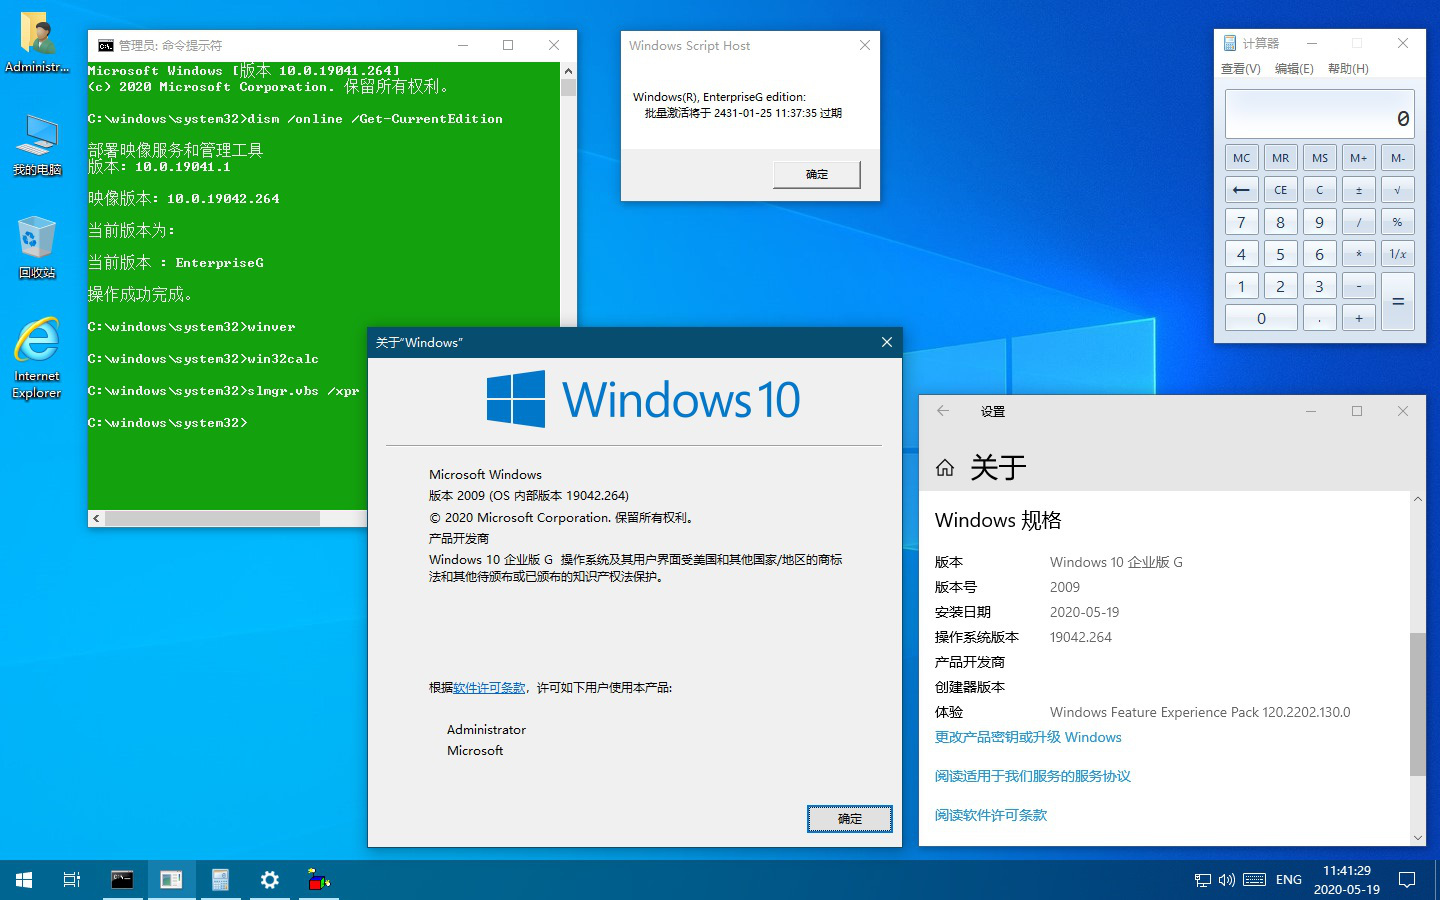Click OK in Windows Script Host dialog
Screen dimensions: 1440x900
coord(816,174)
